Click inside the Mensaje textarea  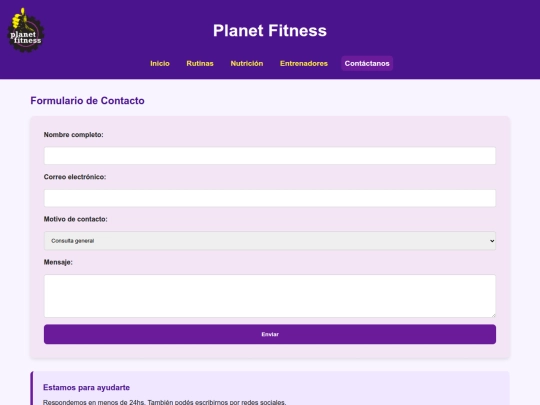(270, 296)
